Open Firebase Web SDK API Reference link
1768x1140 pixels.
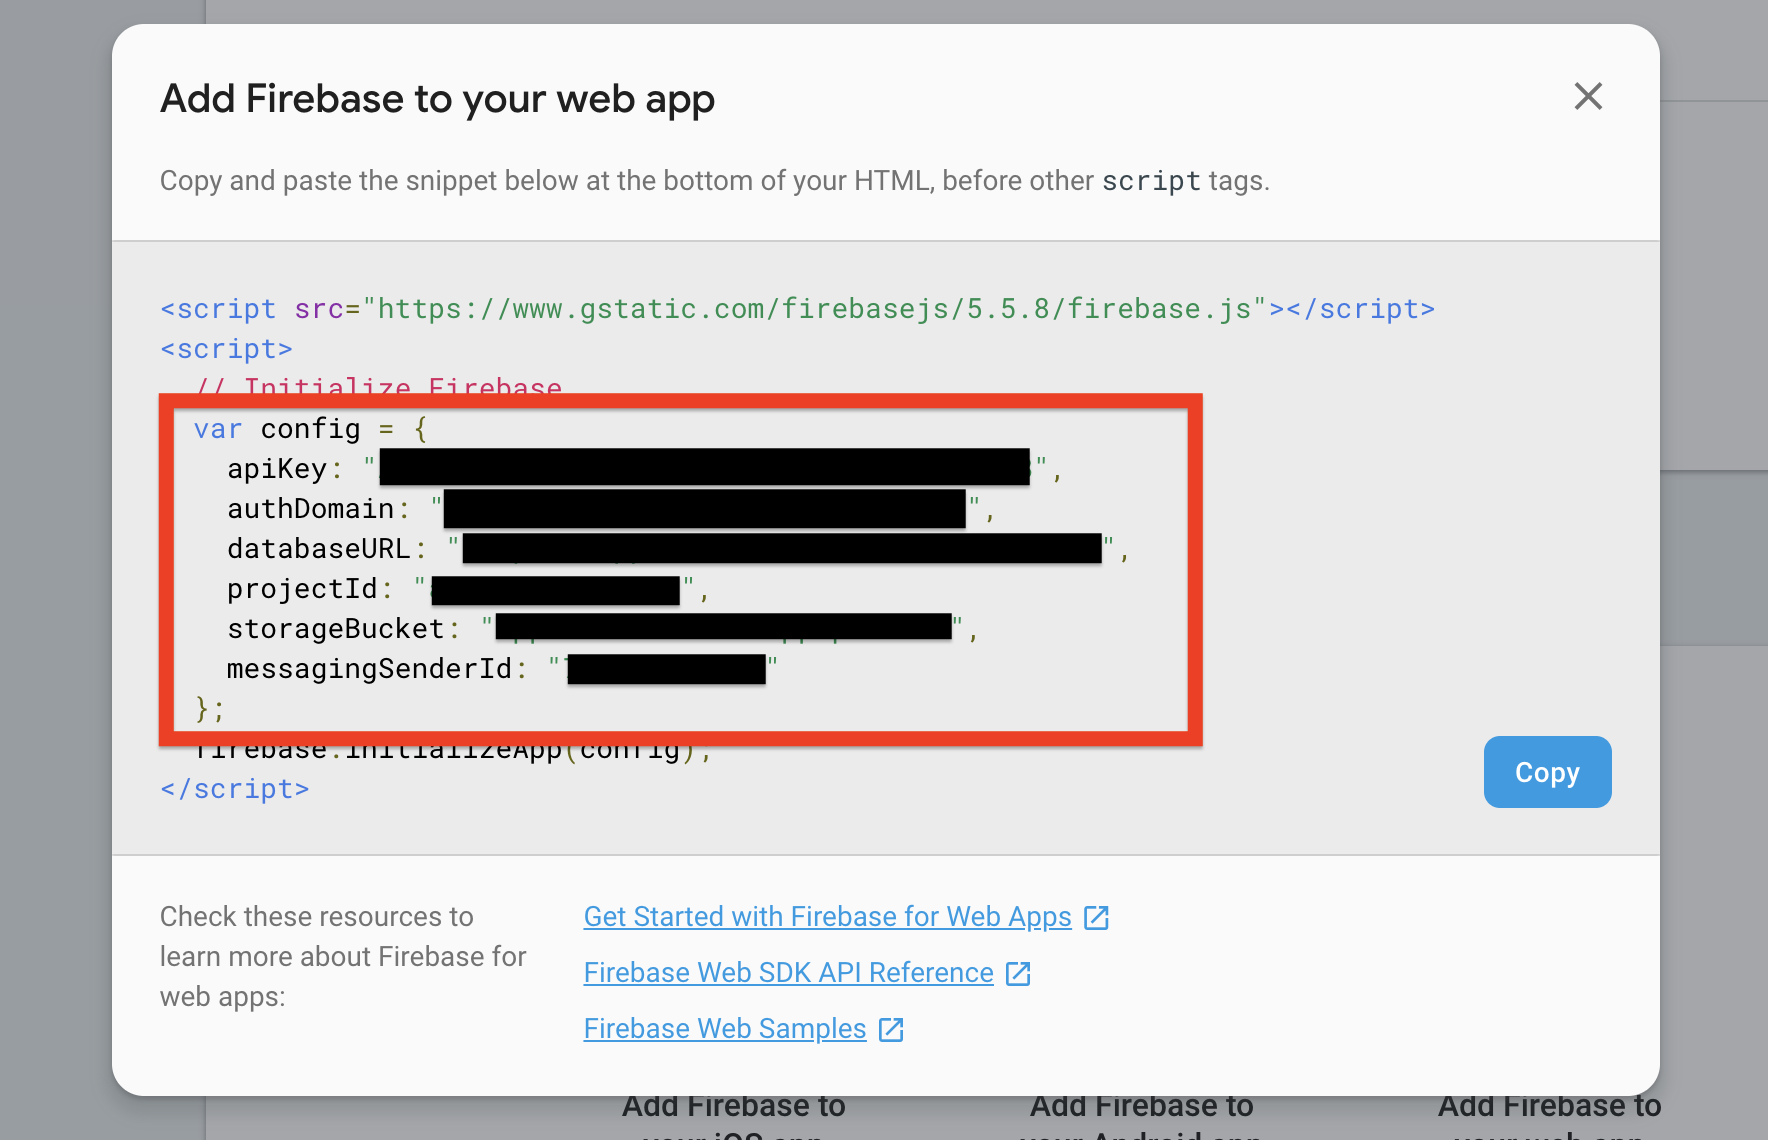coord(788,973)
